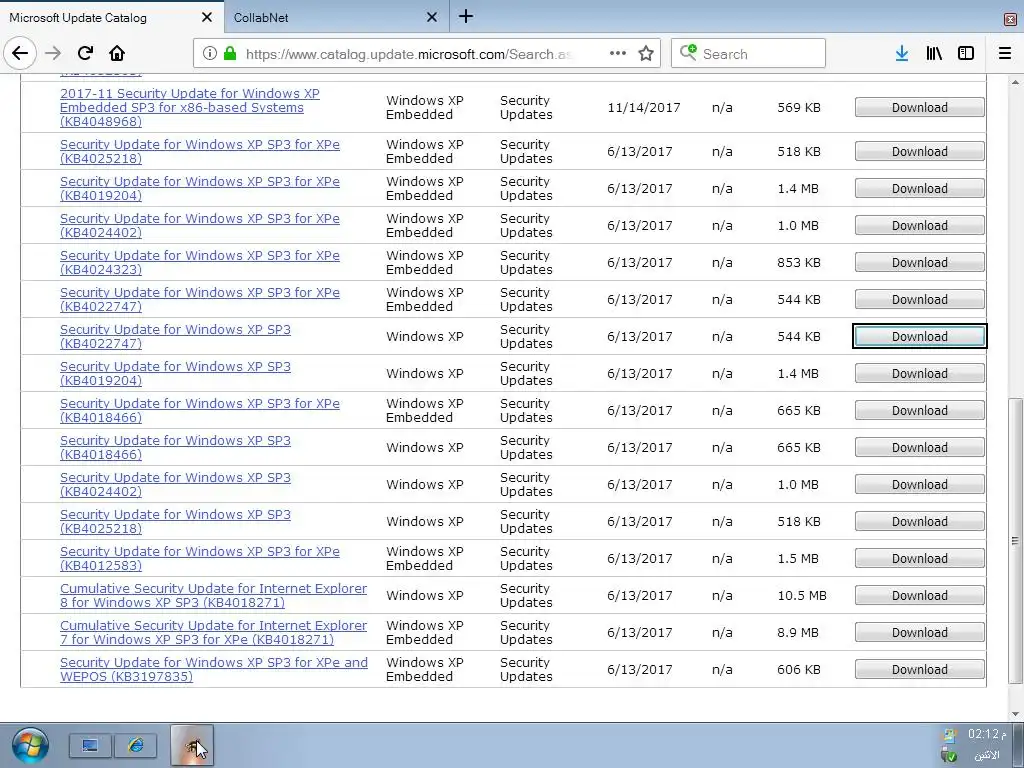Click the page vertical scrollbar thumb

1015,541
